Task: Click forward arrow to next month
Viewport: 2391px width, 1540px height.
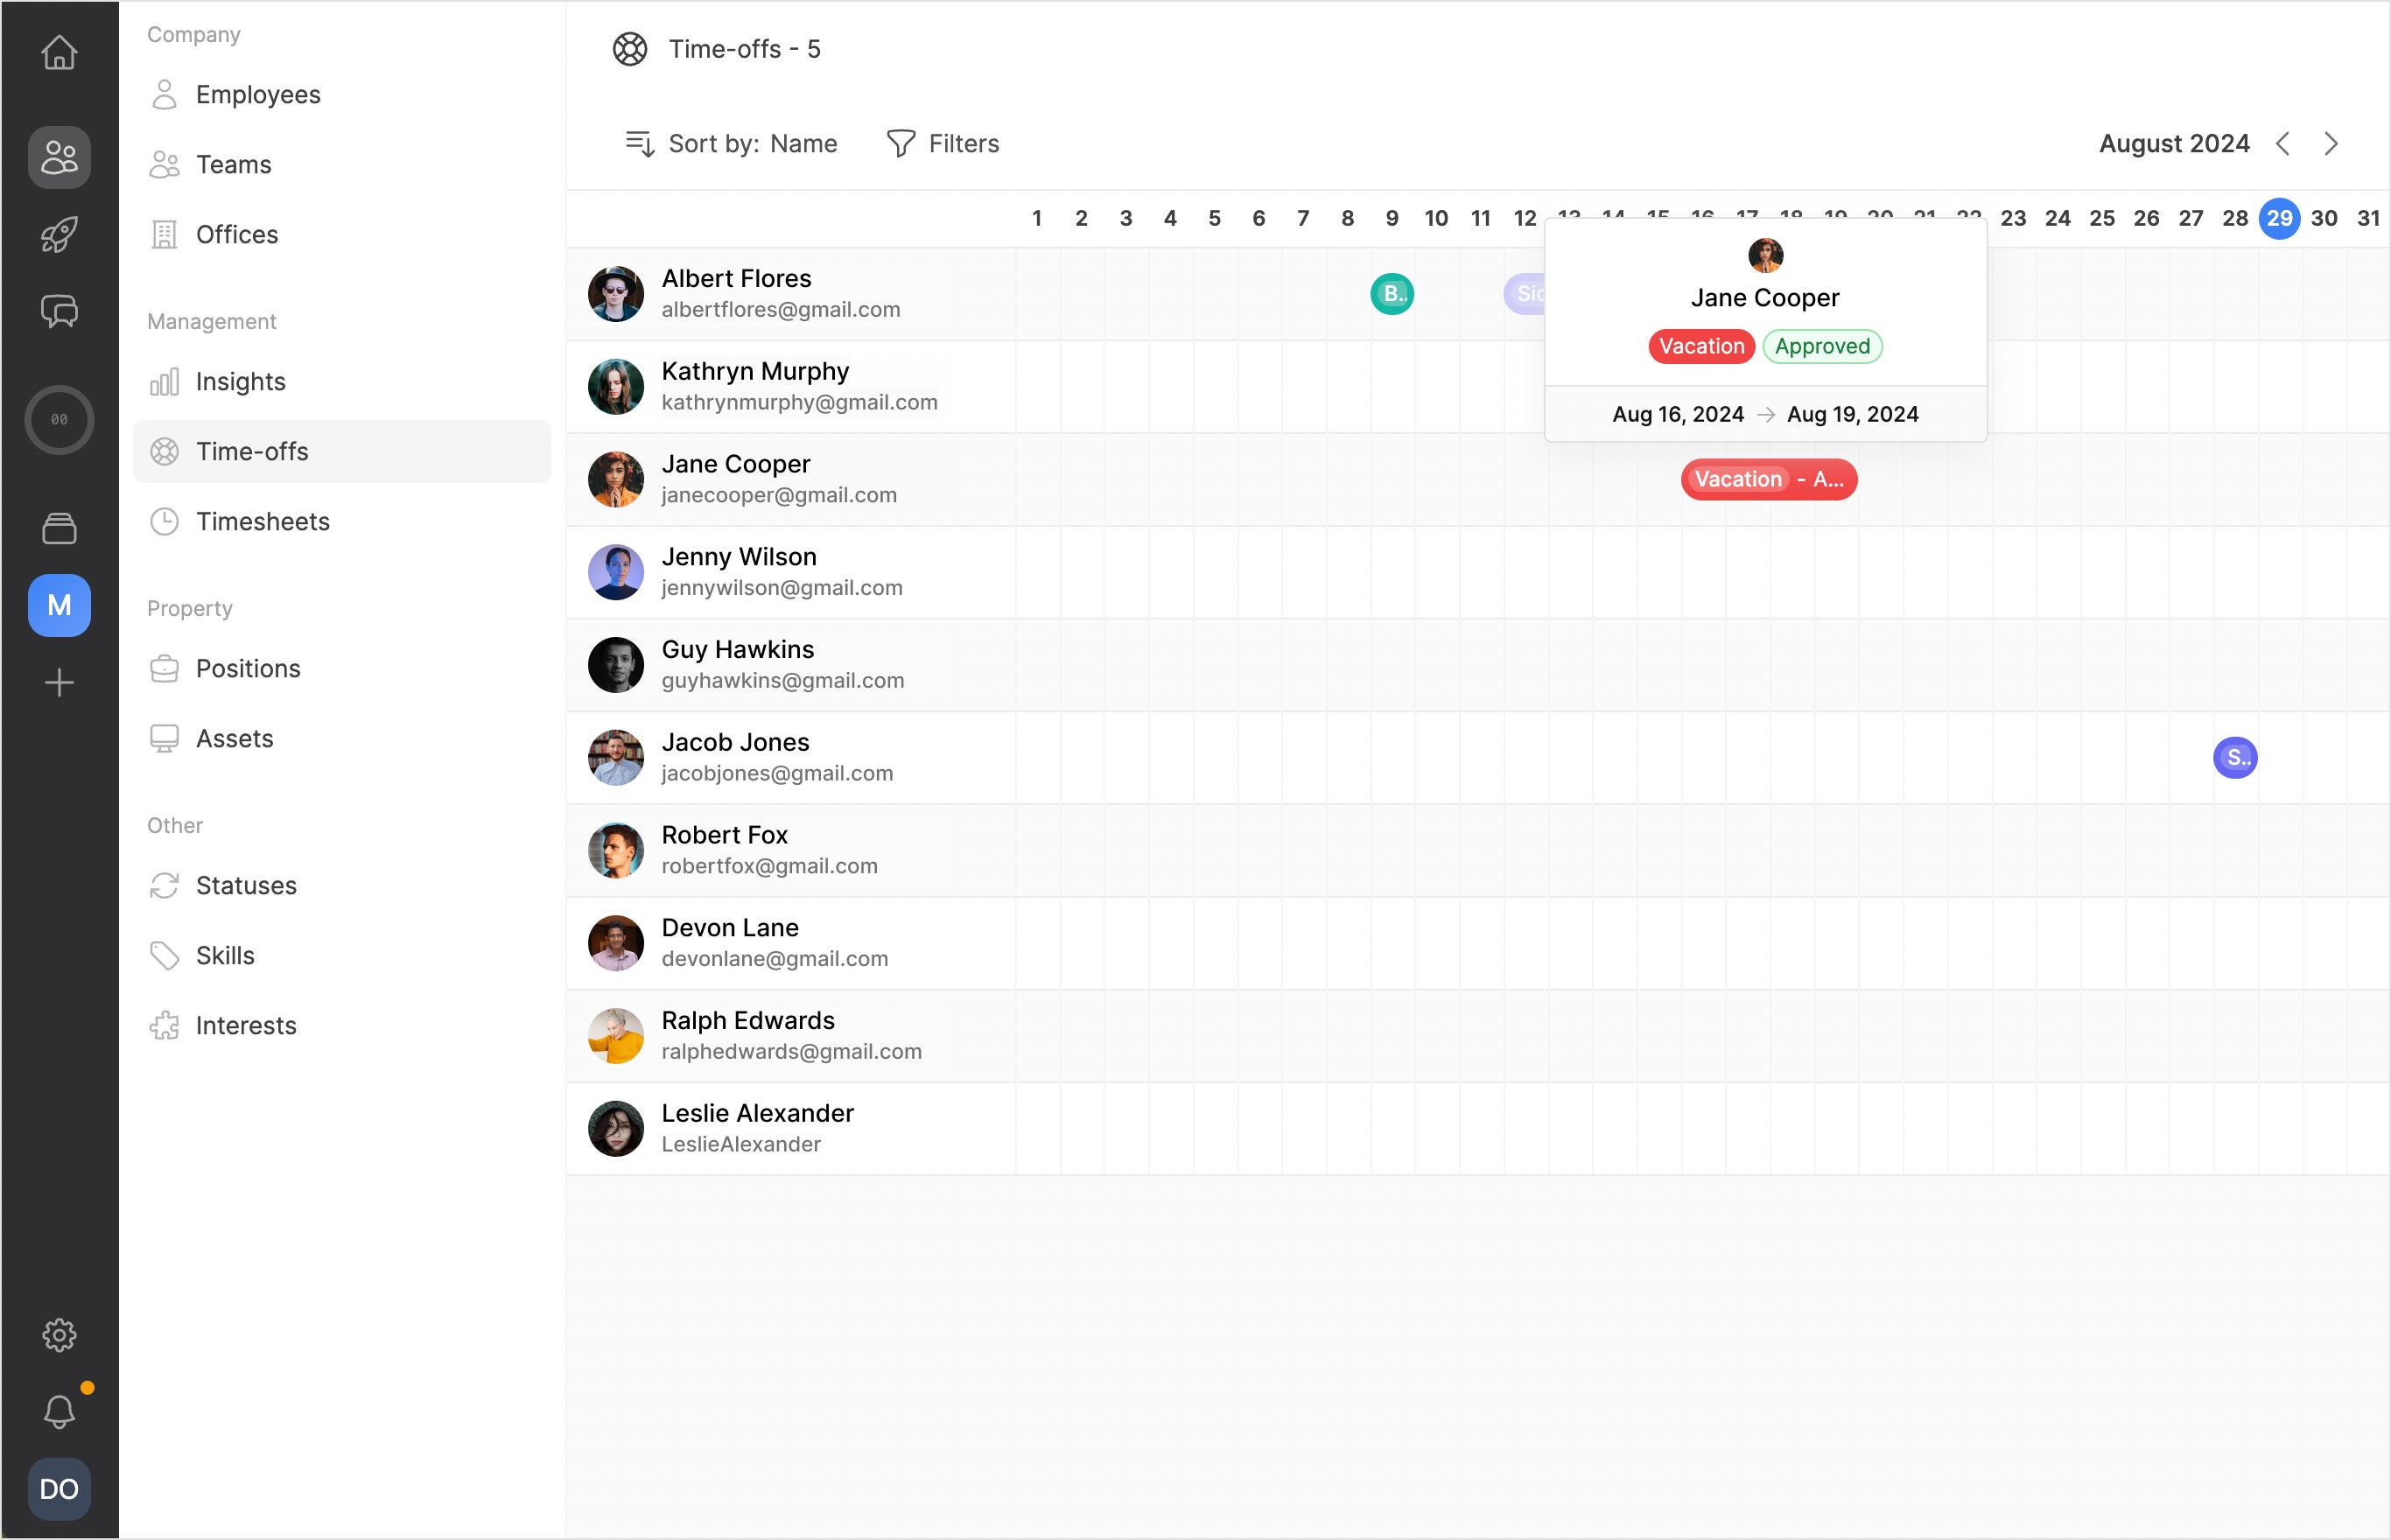Action: [x=2331, y=144]
